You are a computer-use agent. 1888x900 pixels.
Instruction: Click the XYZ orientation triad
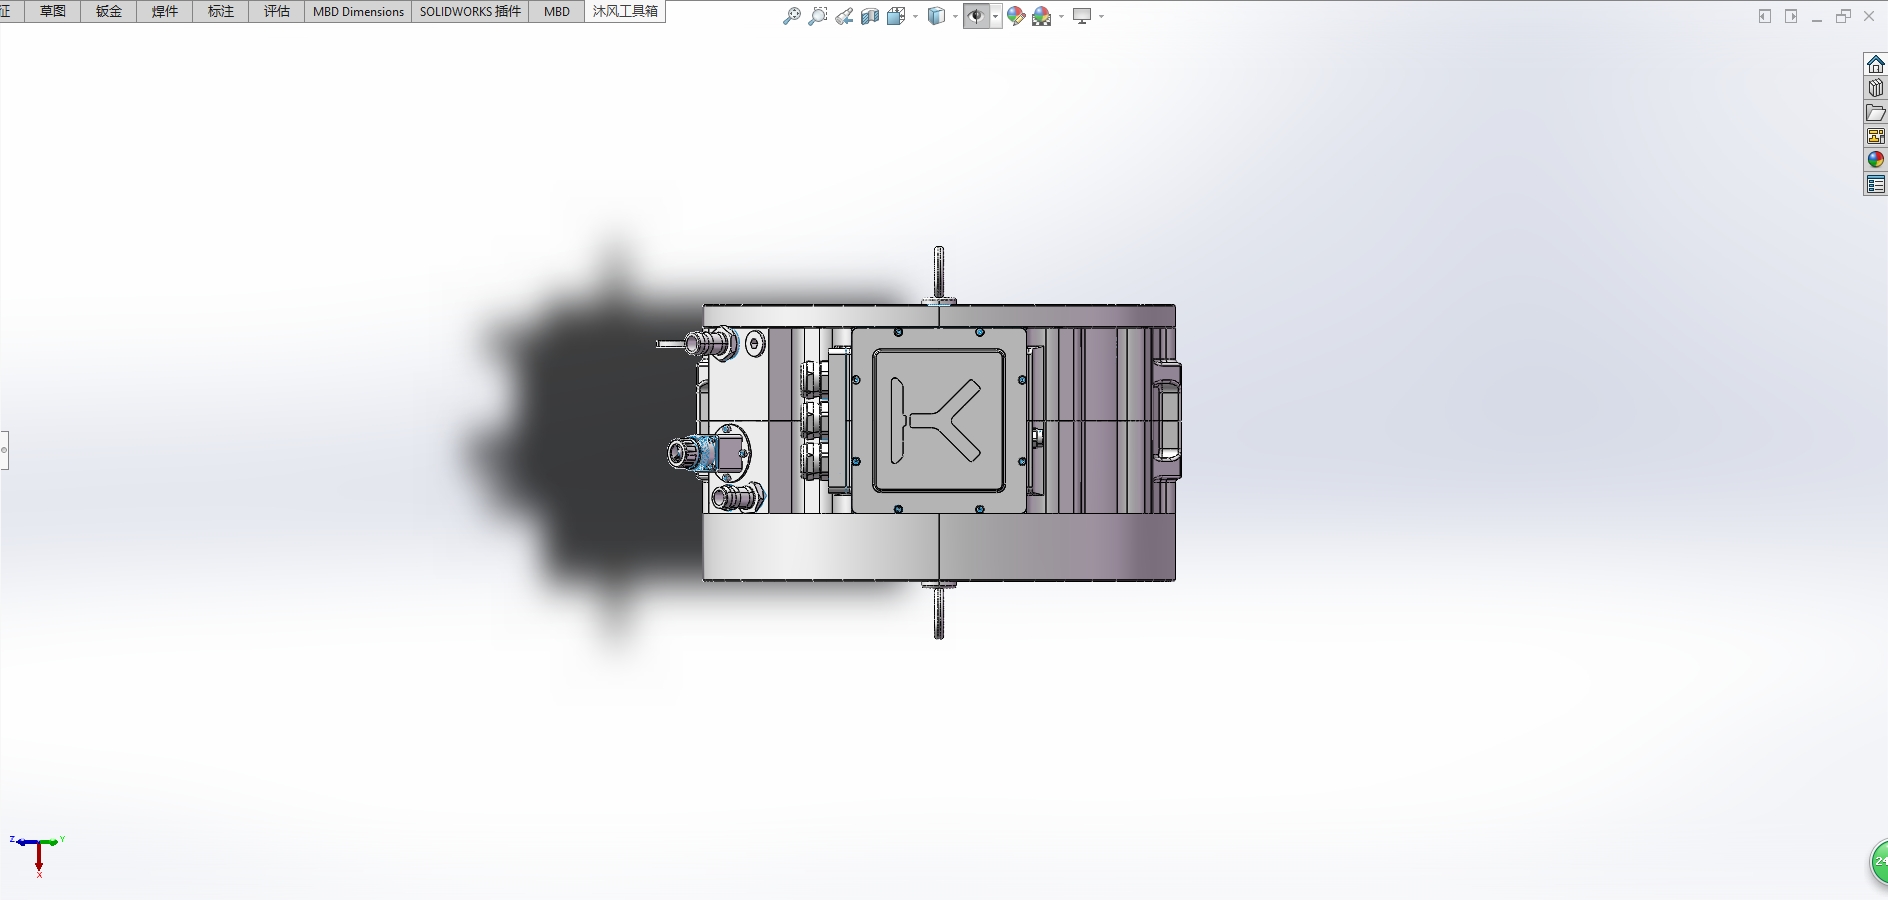37,855
